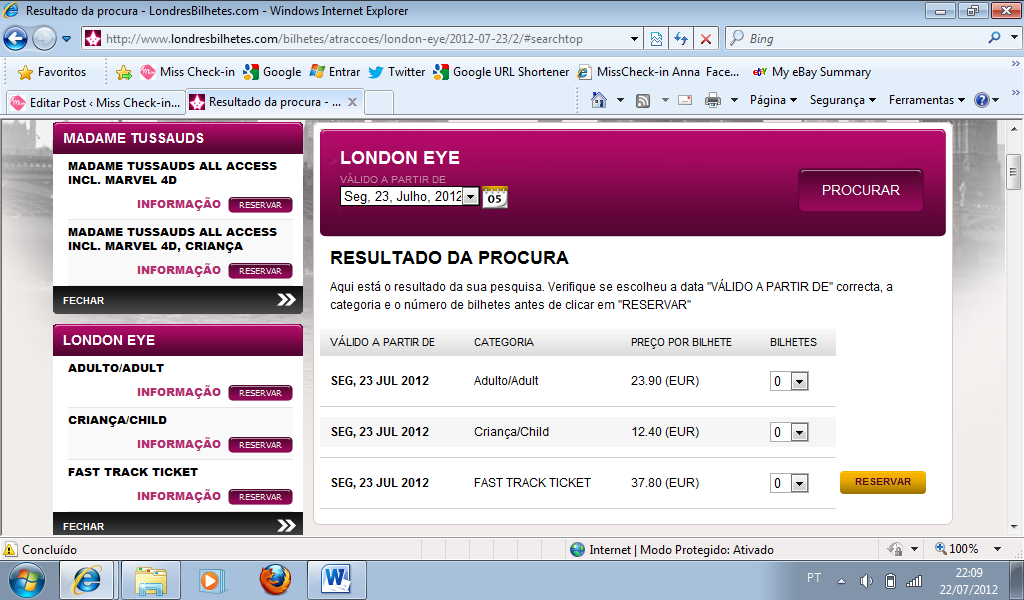The image size is (1024, 600).
Task: Click the yellow RESERVAR button
Action: click(x=882, y=482)
